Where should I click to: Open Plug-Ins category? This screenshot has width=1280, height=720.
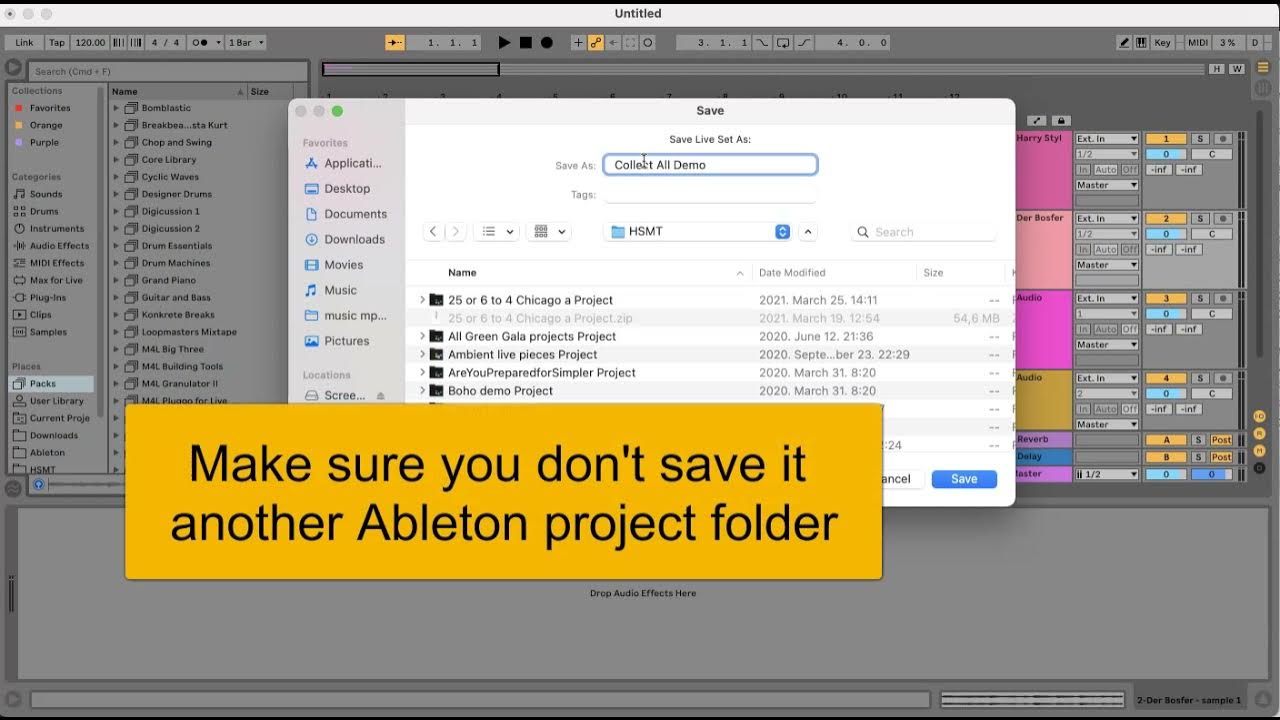(x=48, y=297)
